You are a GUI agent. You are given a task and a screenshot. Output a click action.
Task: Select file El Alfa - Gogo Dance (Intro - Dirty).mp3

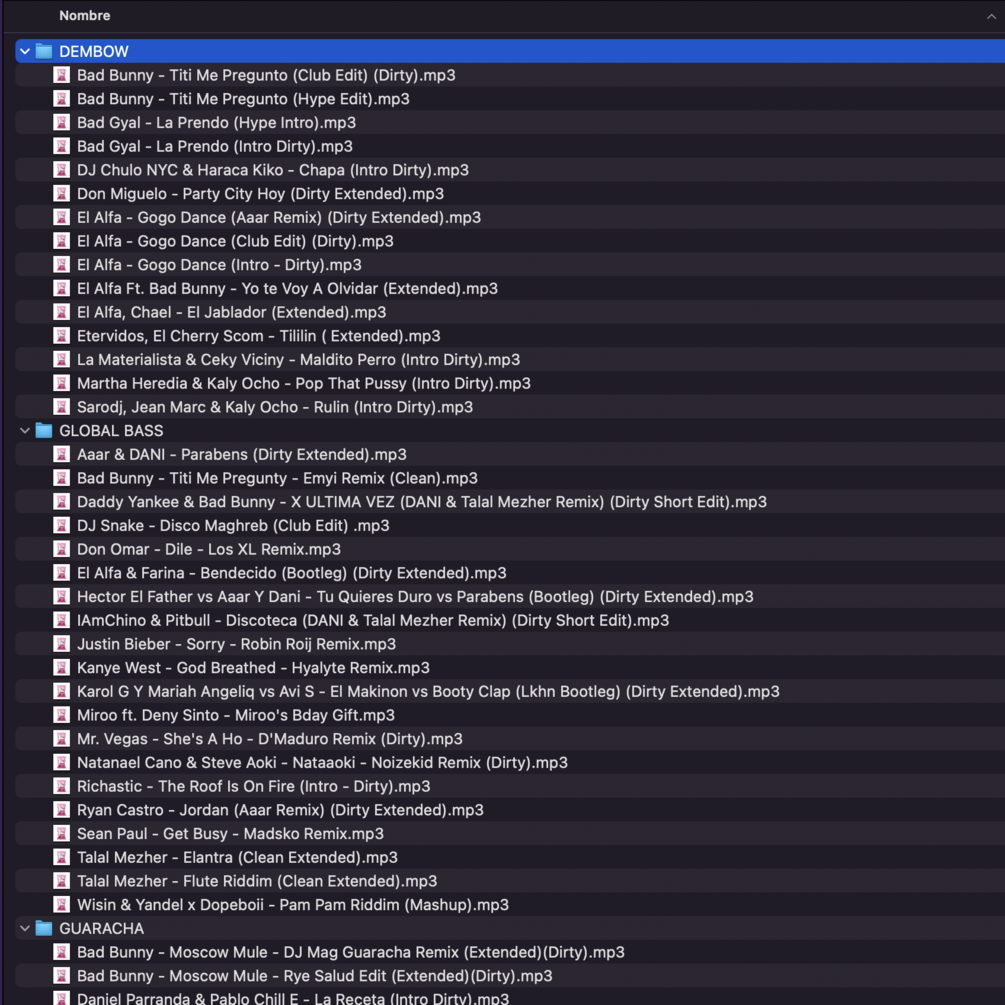tap(219, 265)
